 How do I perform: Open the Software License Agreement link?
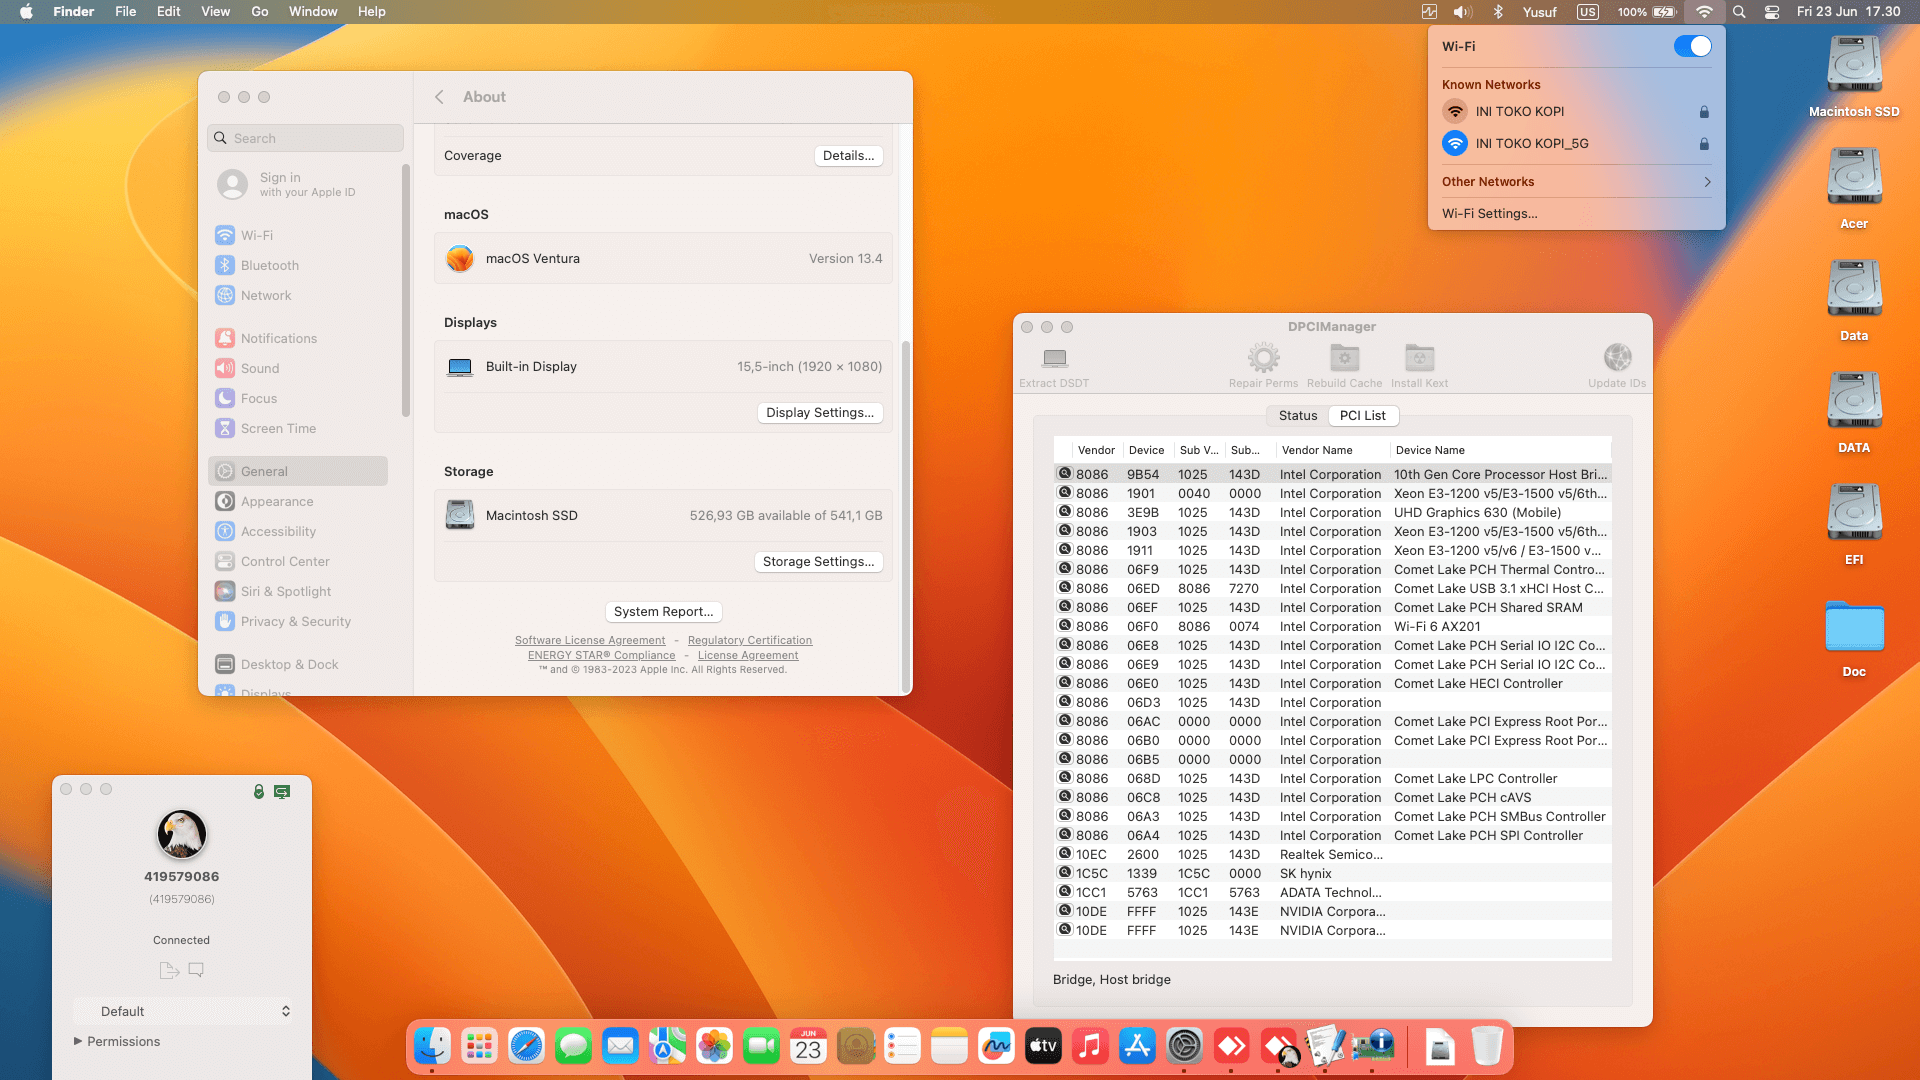(591, 640)
